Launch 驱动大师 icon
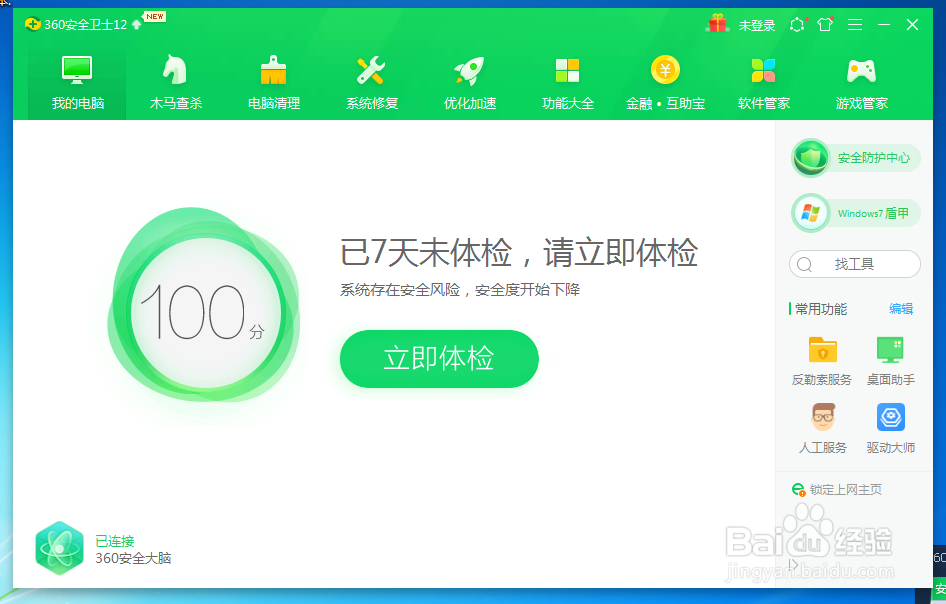 point(890,416)
